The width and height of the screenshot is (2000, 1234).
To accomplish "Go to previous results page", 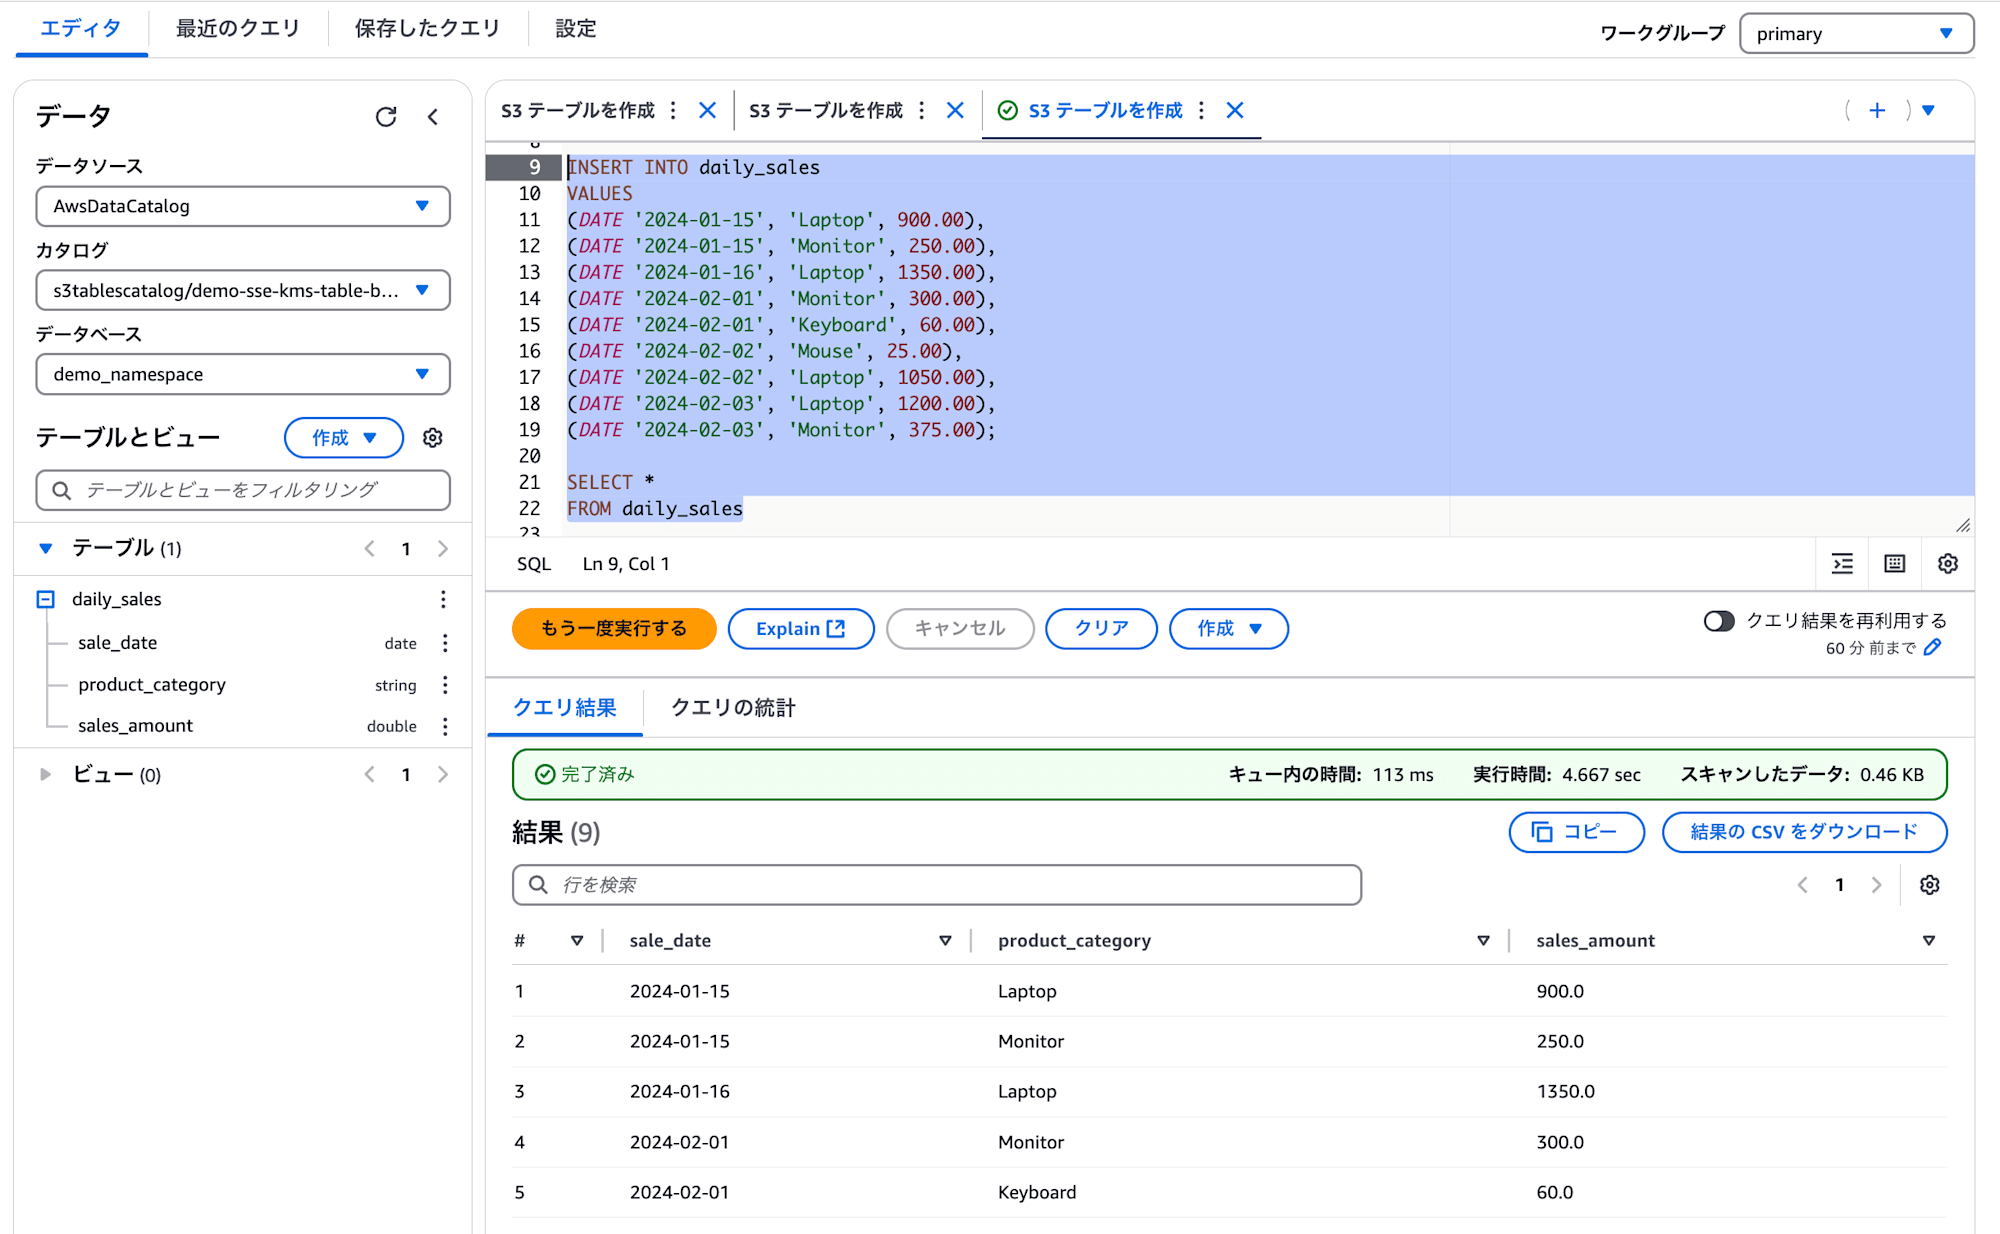I will pyautogui.click(x=1803, y=885).
